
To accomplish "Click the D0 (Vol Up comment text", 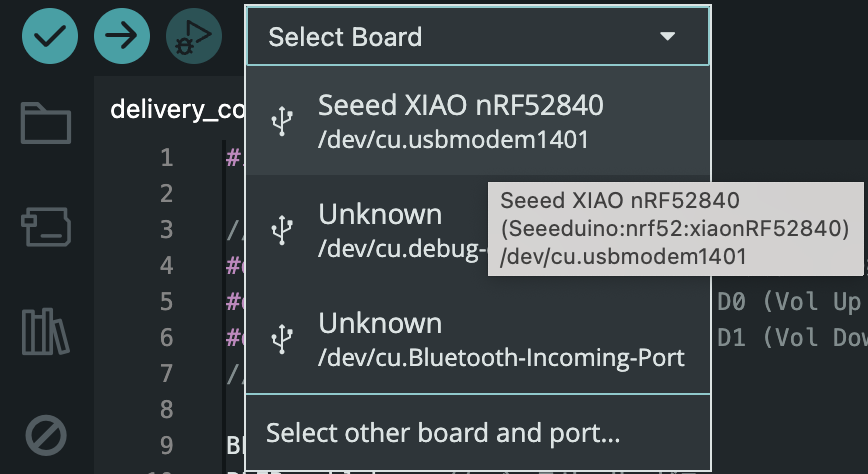I will point(788,302).
